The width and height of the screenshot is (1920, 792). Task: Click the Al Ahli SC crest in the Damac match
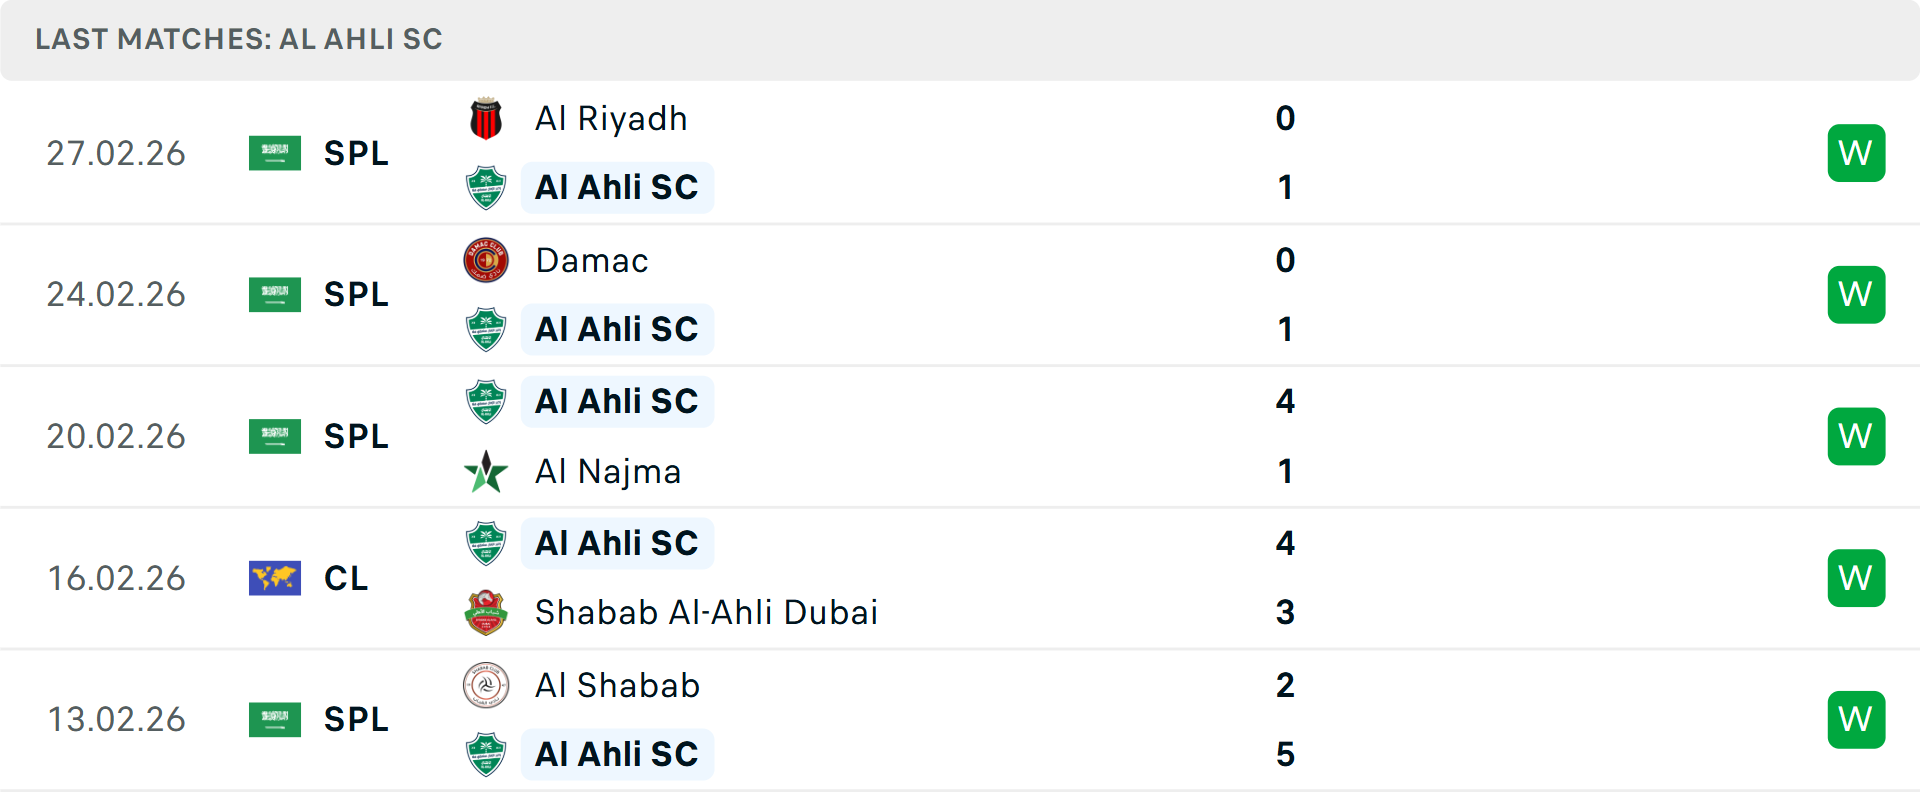[x=486, y=329]
